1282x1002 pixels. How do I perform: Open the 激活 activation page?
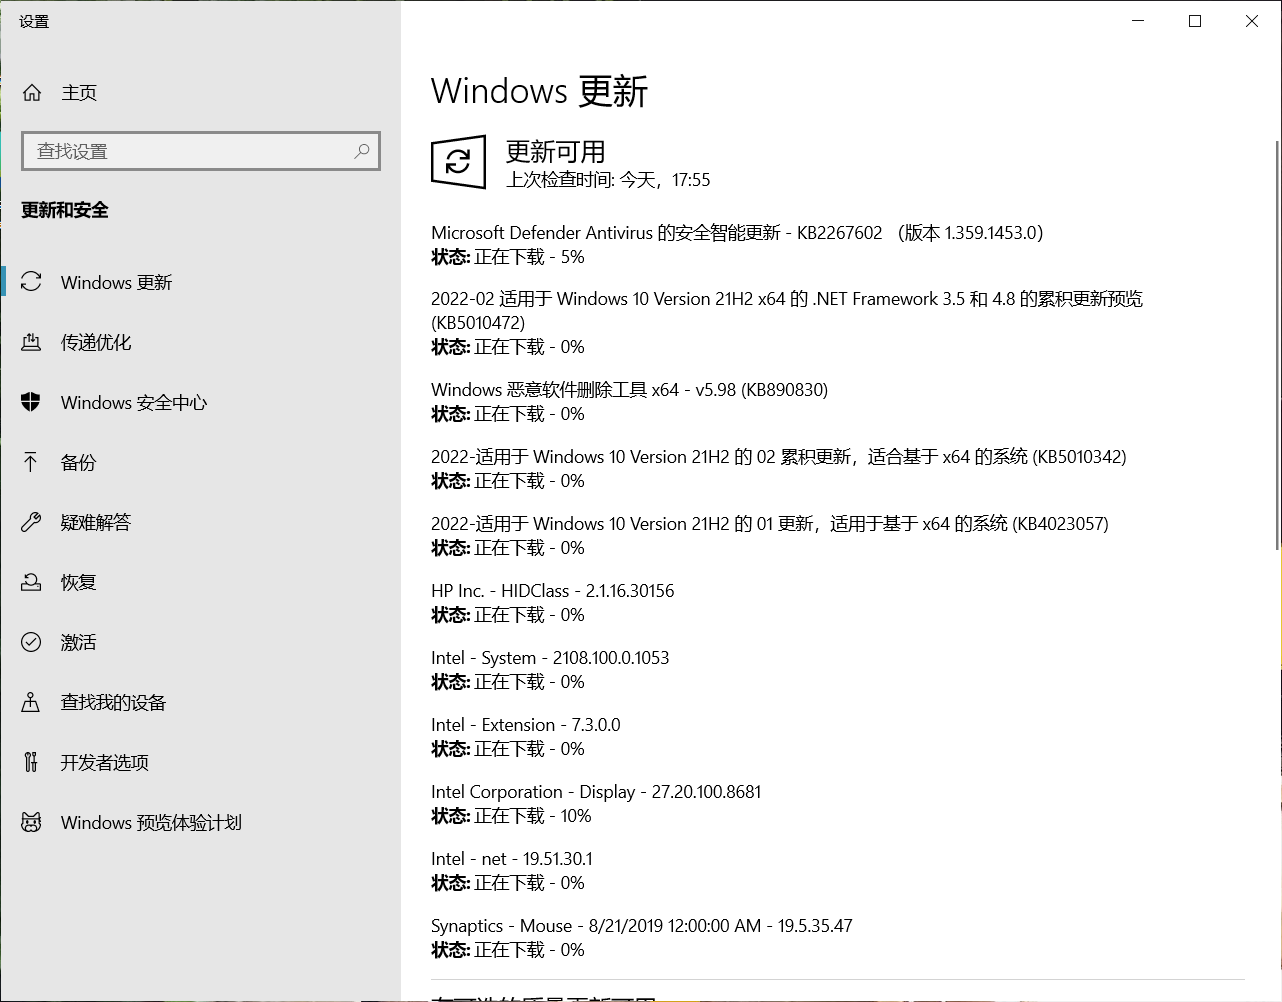click(x=200, y=642)
